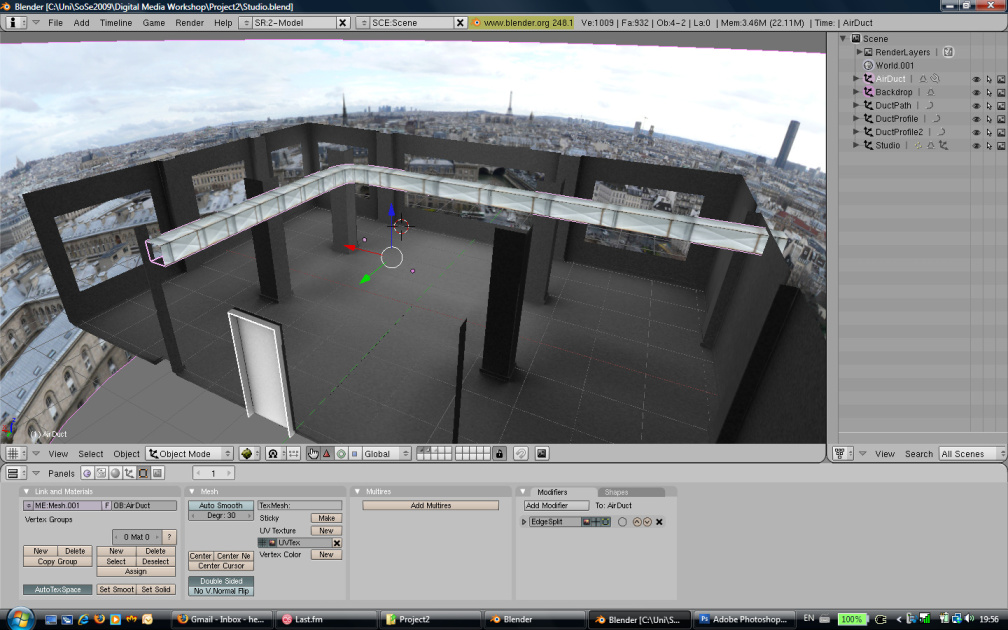Click the render-this-view camera icon in 3D header

click(541, 453)
